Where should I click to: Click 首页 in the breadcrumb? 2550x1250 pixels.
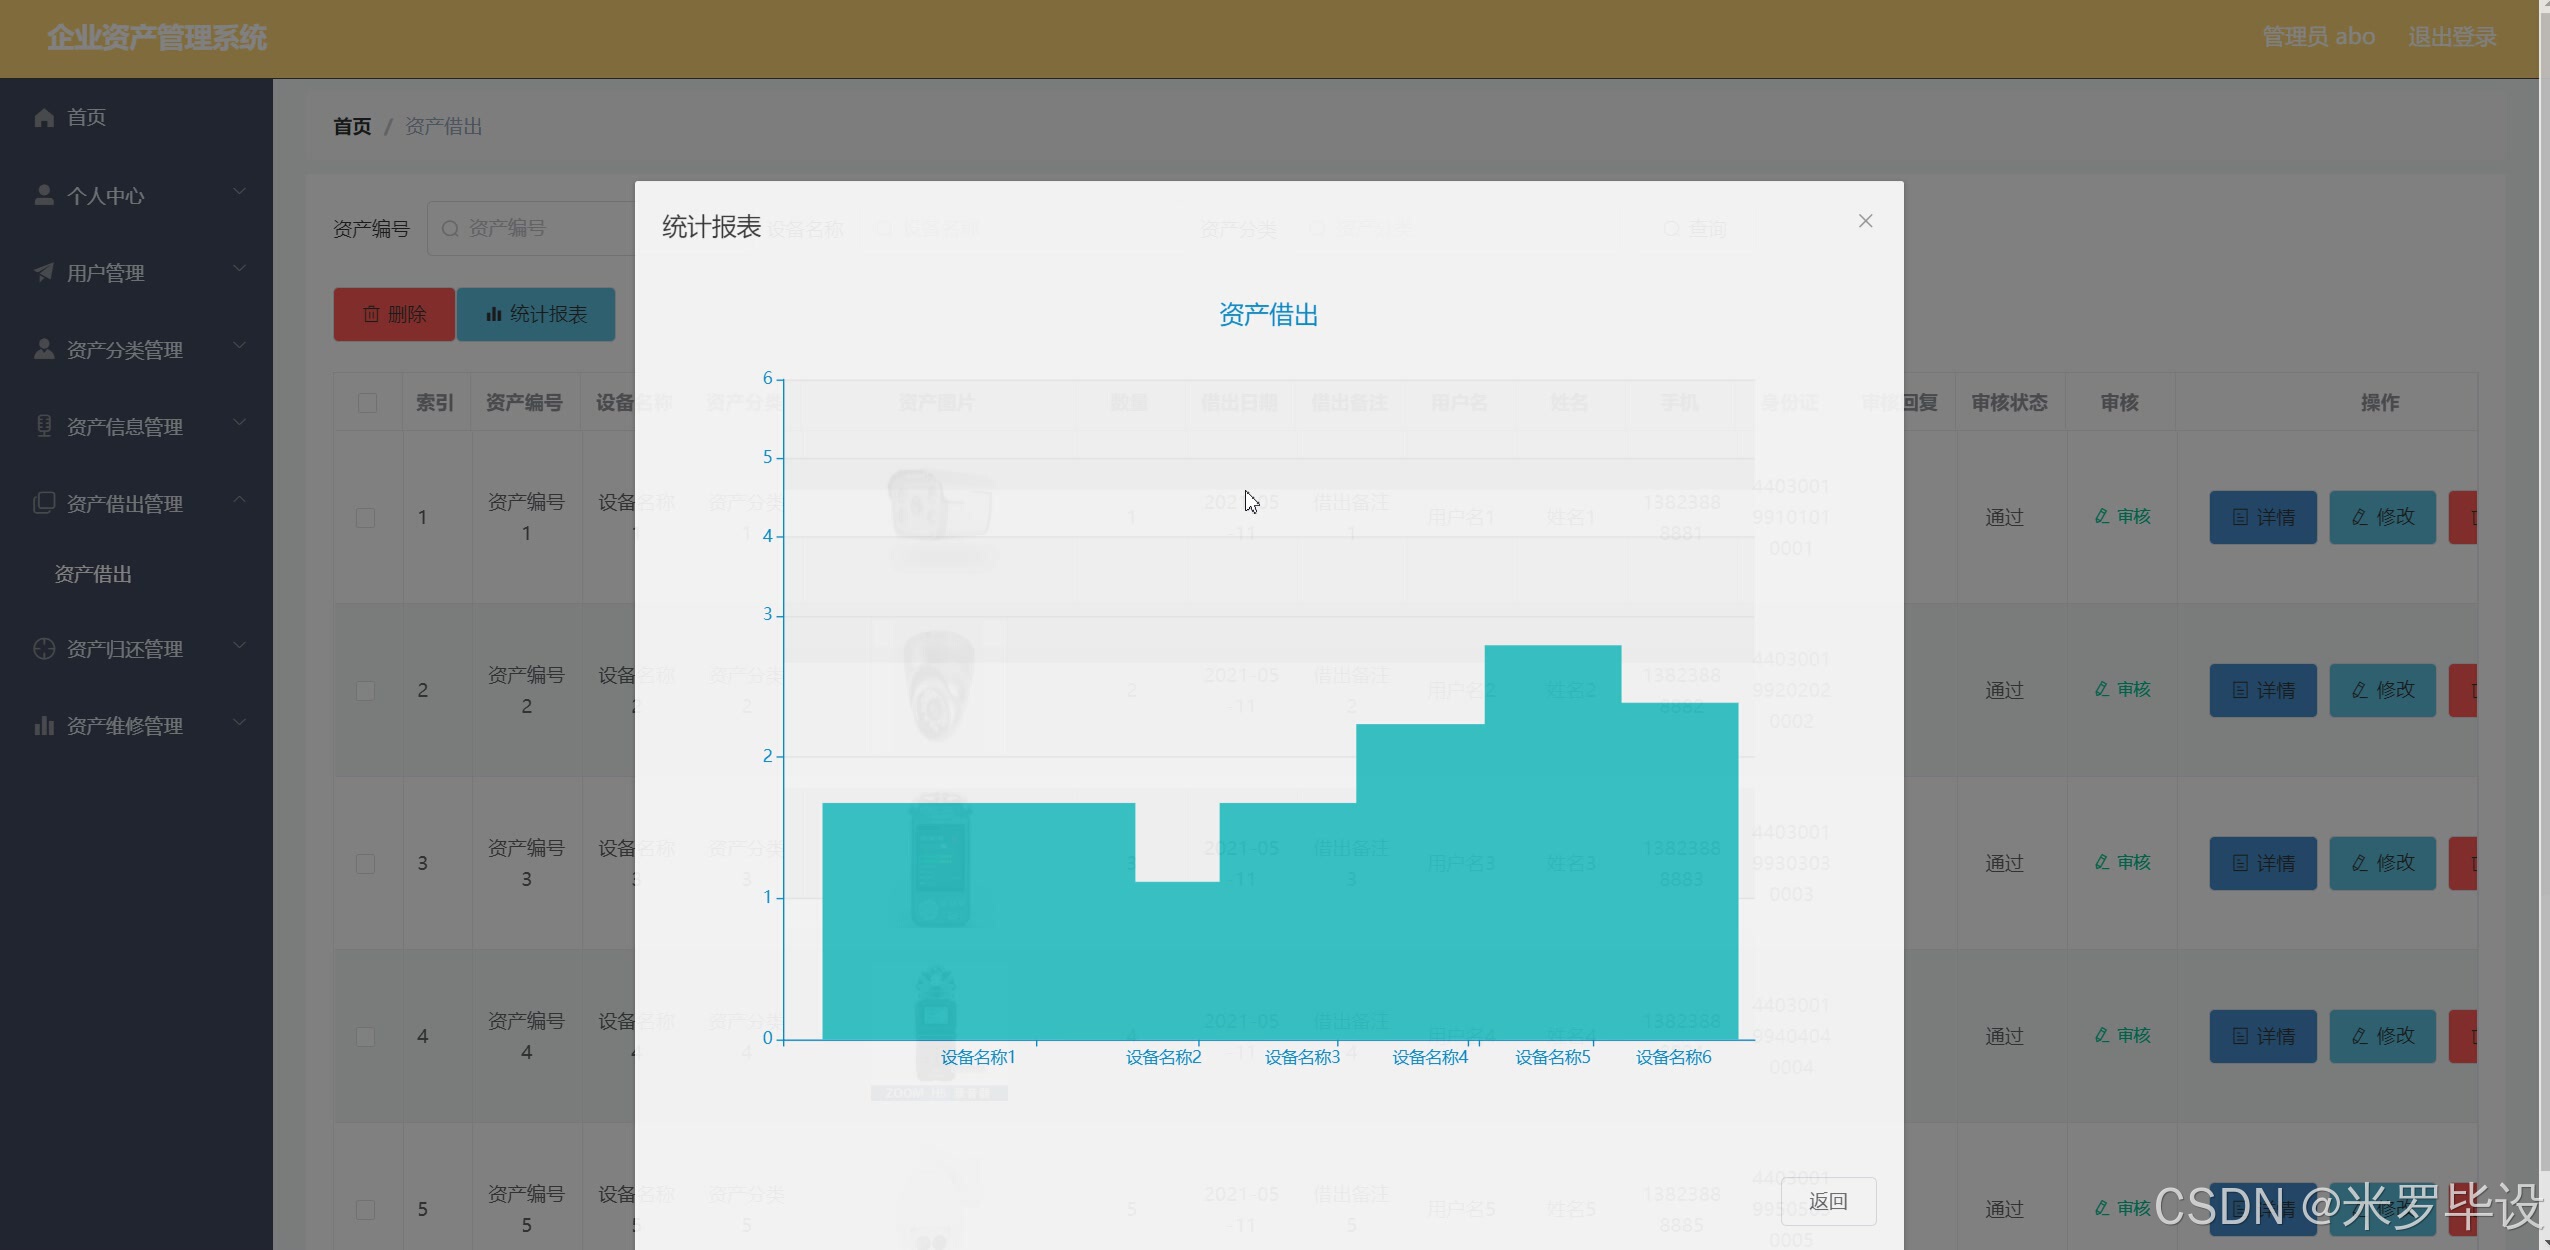352,127
